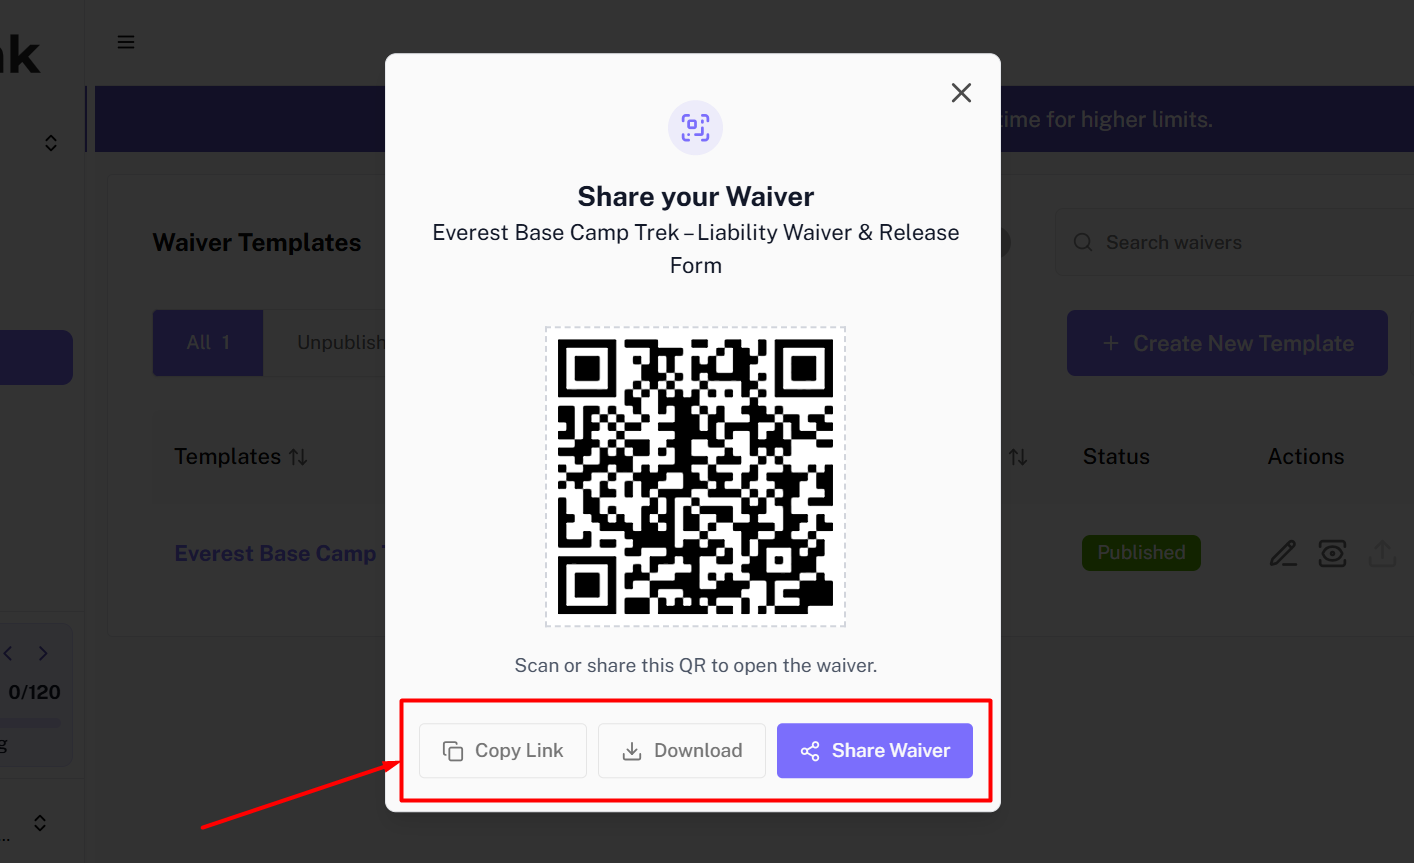Screen dimensions: 1414x863
Task: Click the Published status badge
Action: click(1141, 553)
